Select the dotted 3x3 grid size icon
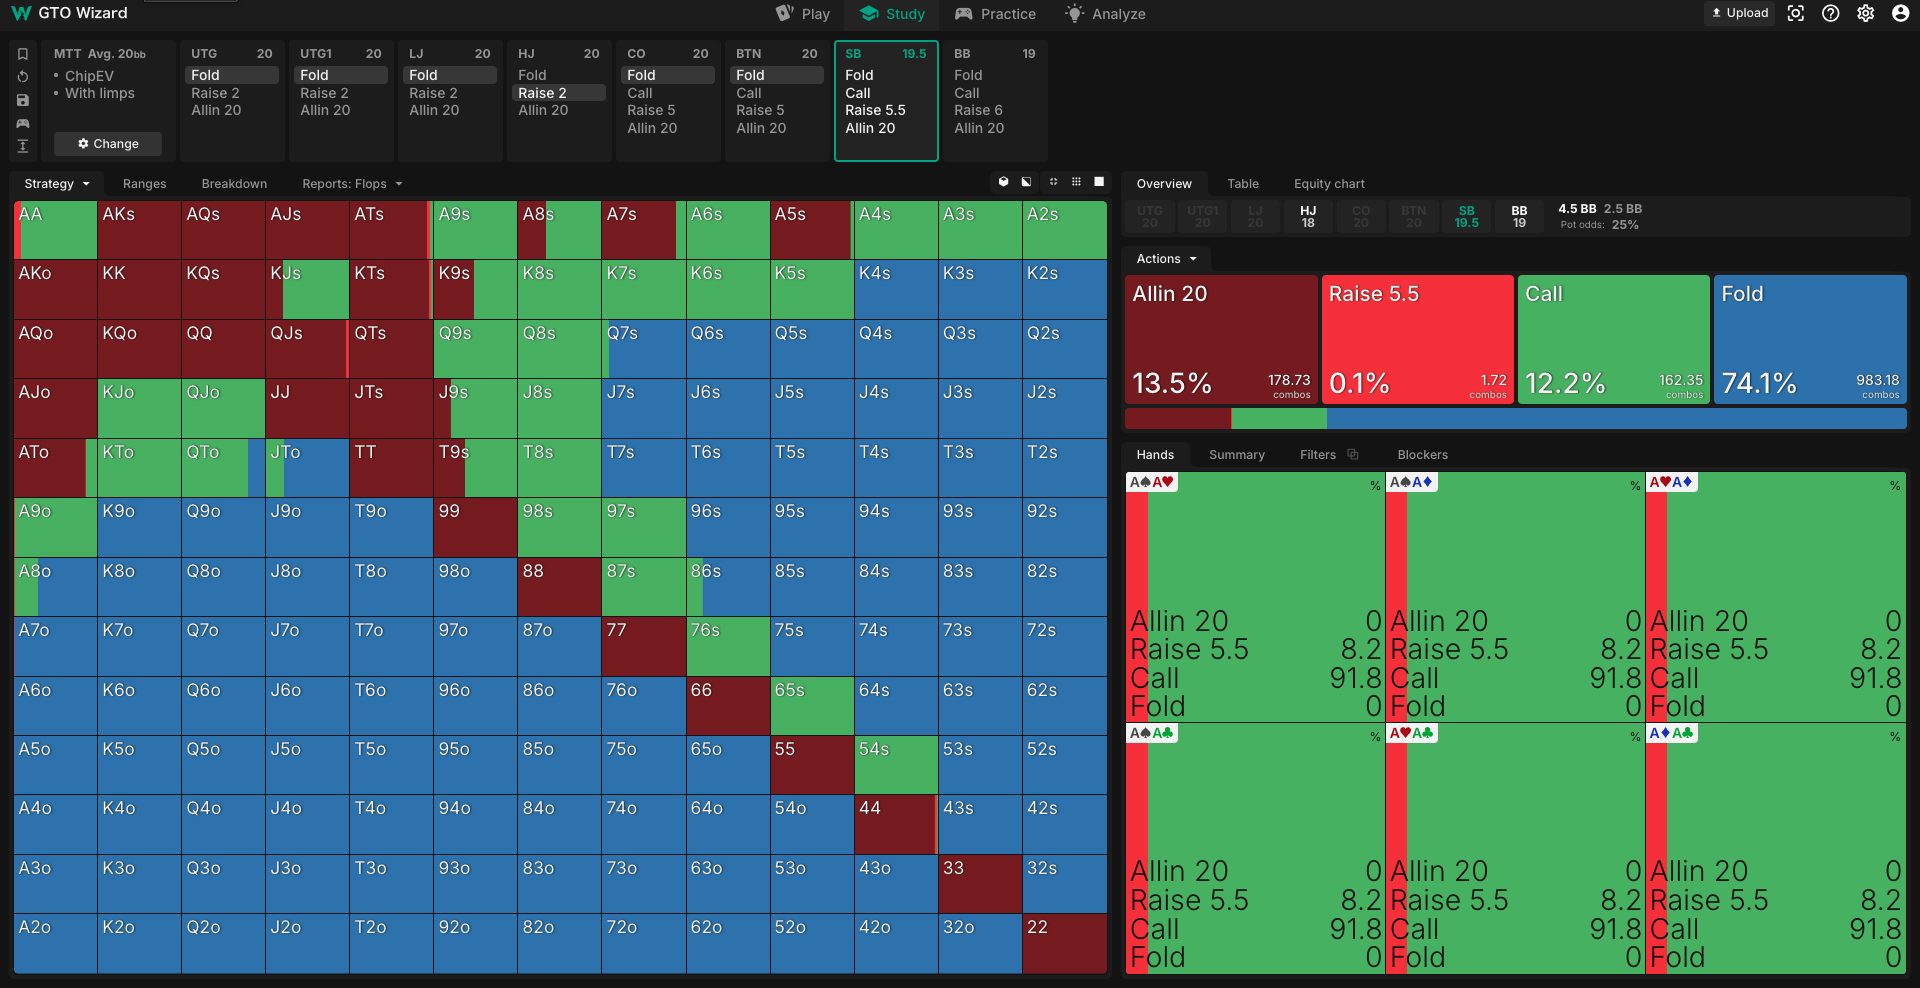The image size is (1920, 988). coord(1076,182)
